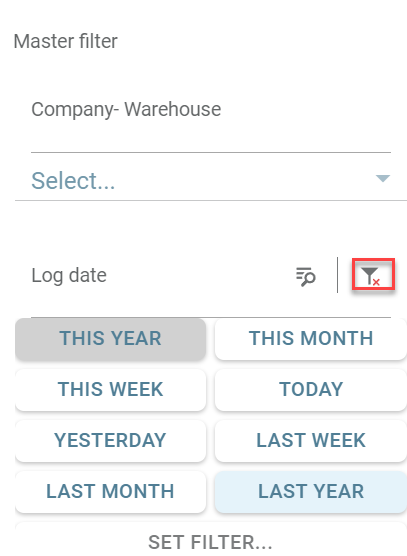Image resolution: width=407 pixels, height=556 pixels.
Task: Open the Log date search list icon
Action: pyautogui.click(x=306, y=276)
